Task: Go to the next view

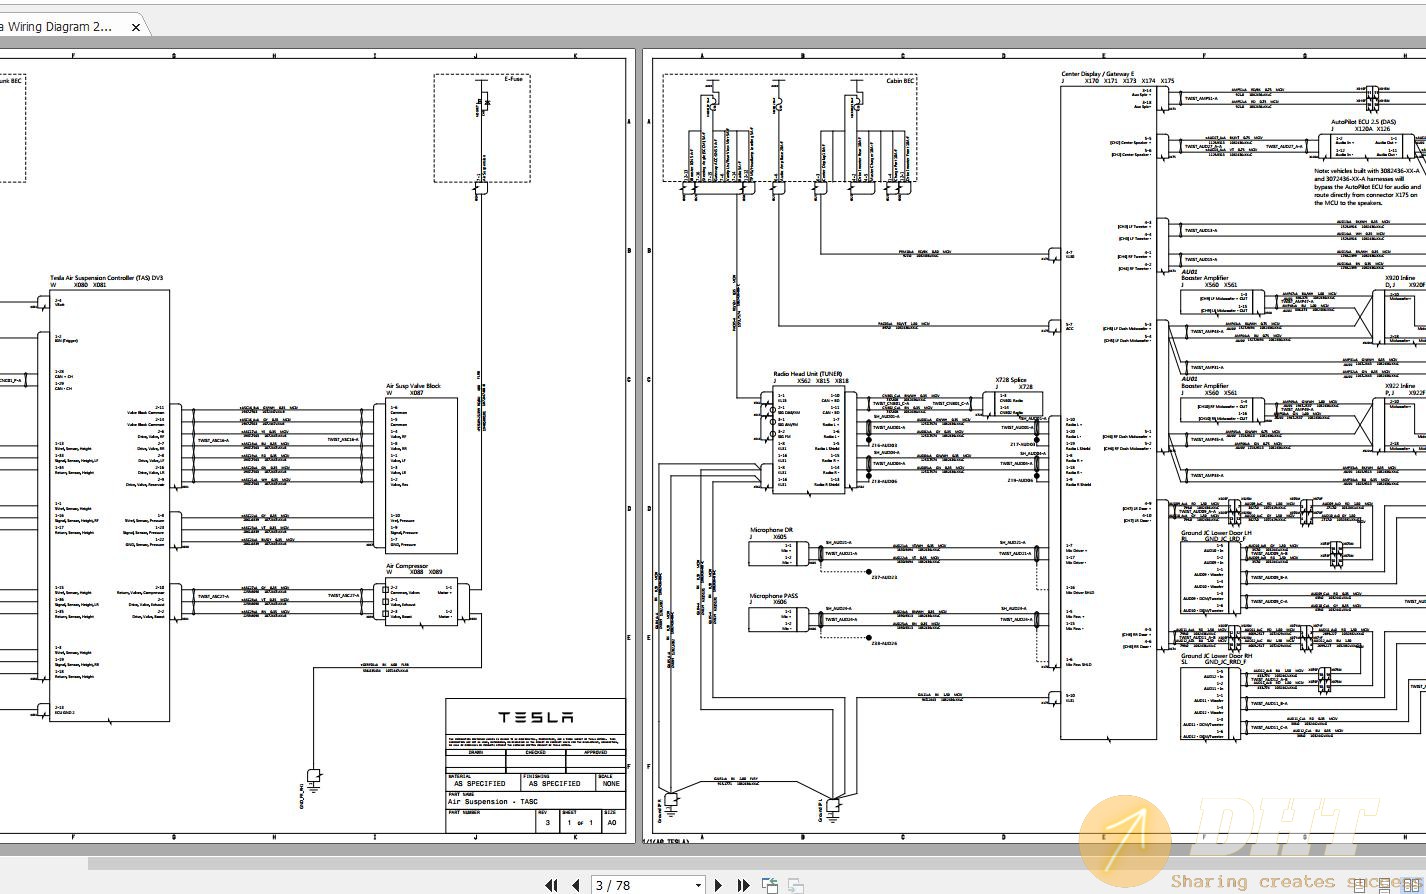Action: pyautogui.click(x=796, y=885)
